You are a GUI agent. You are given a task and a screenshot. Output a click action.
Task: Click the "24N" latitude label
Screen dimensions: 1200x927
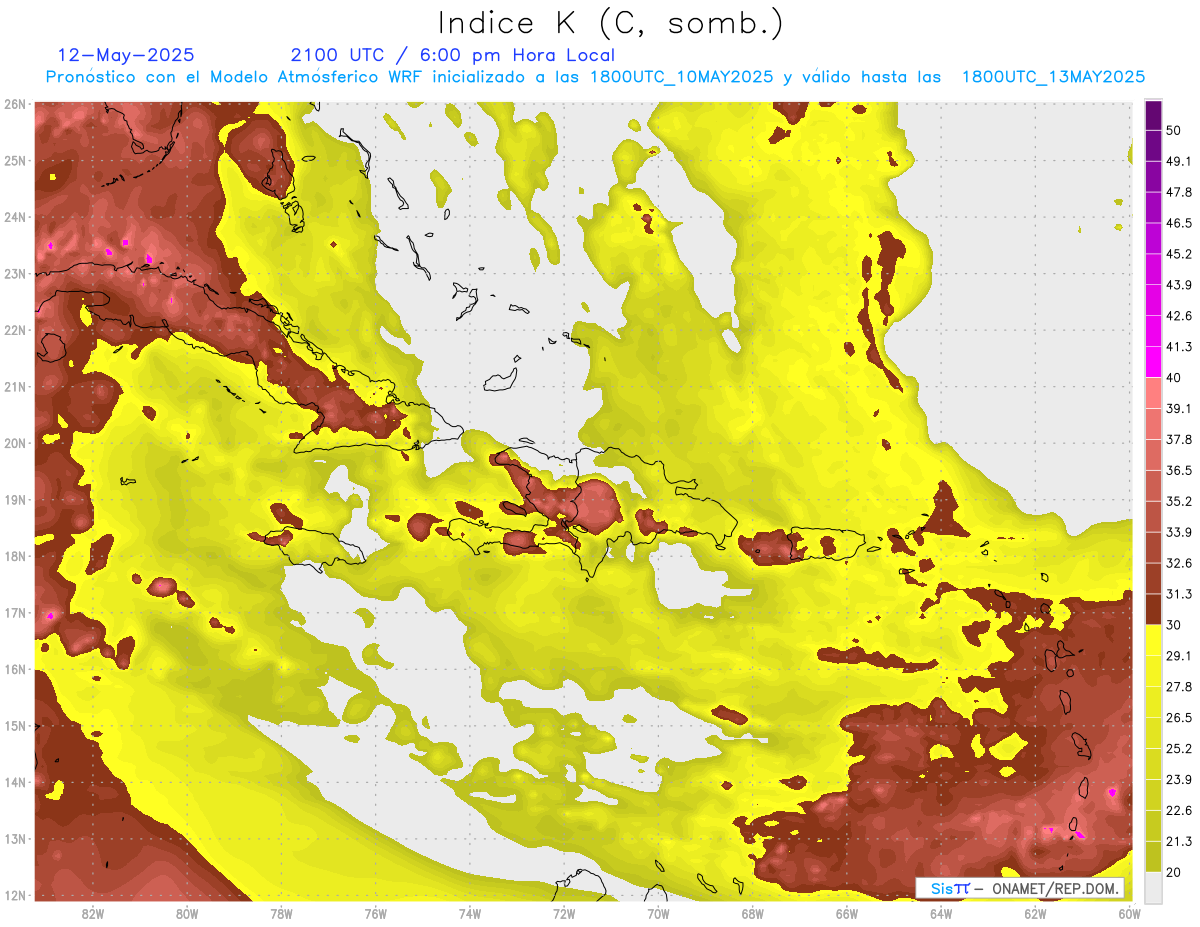click(15, 217)
